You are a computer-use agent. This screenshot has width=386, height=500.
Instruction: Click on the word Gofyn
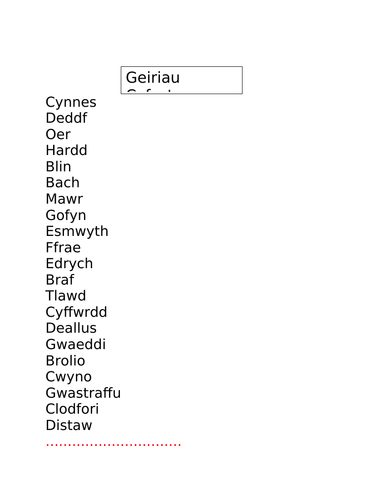[66, 216]
